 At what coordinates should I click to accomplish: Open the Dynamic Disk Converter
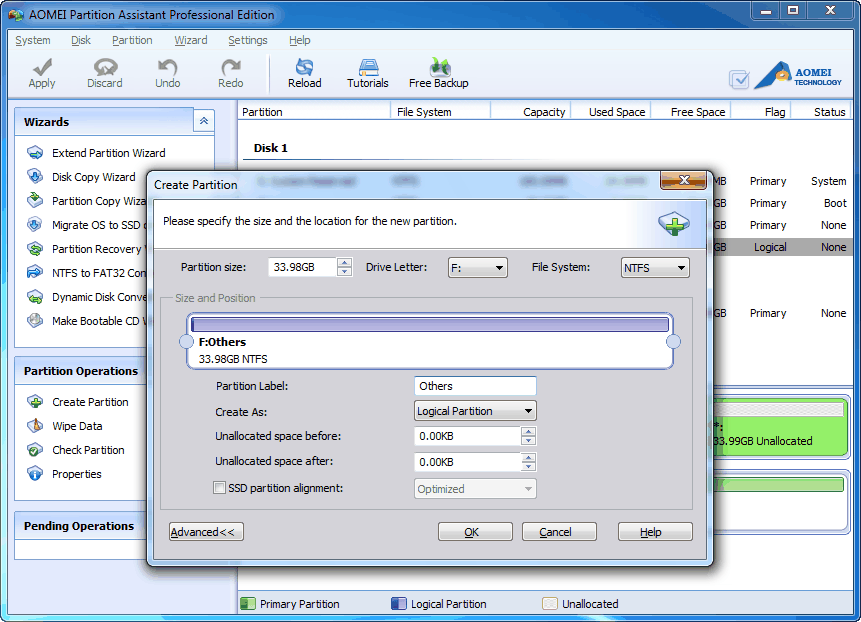86,297
